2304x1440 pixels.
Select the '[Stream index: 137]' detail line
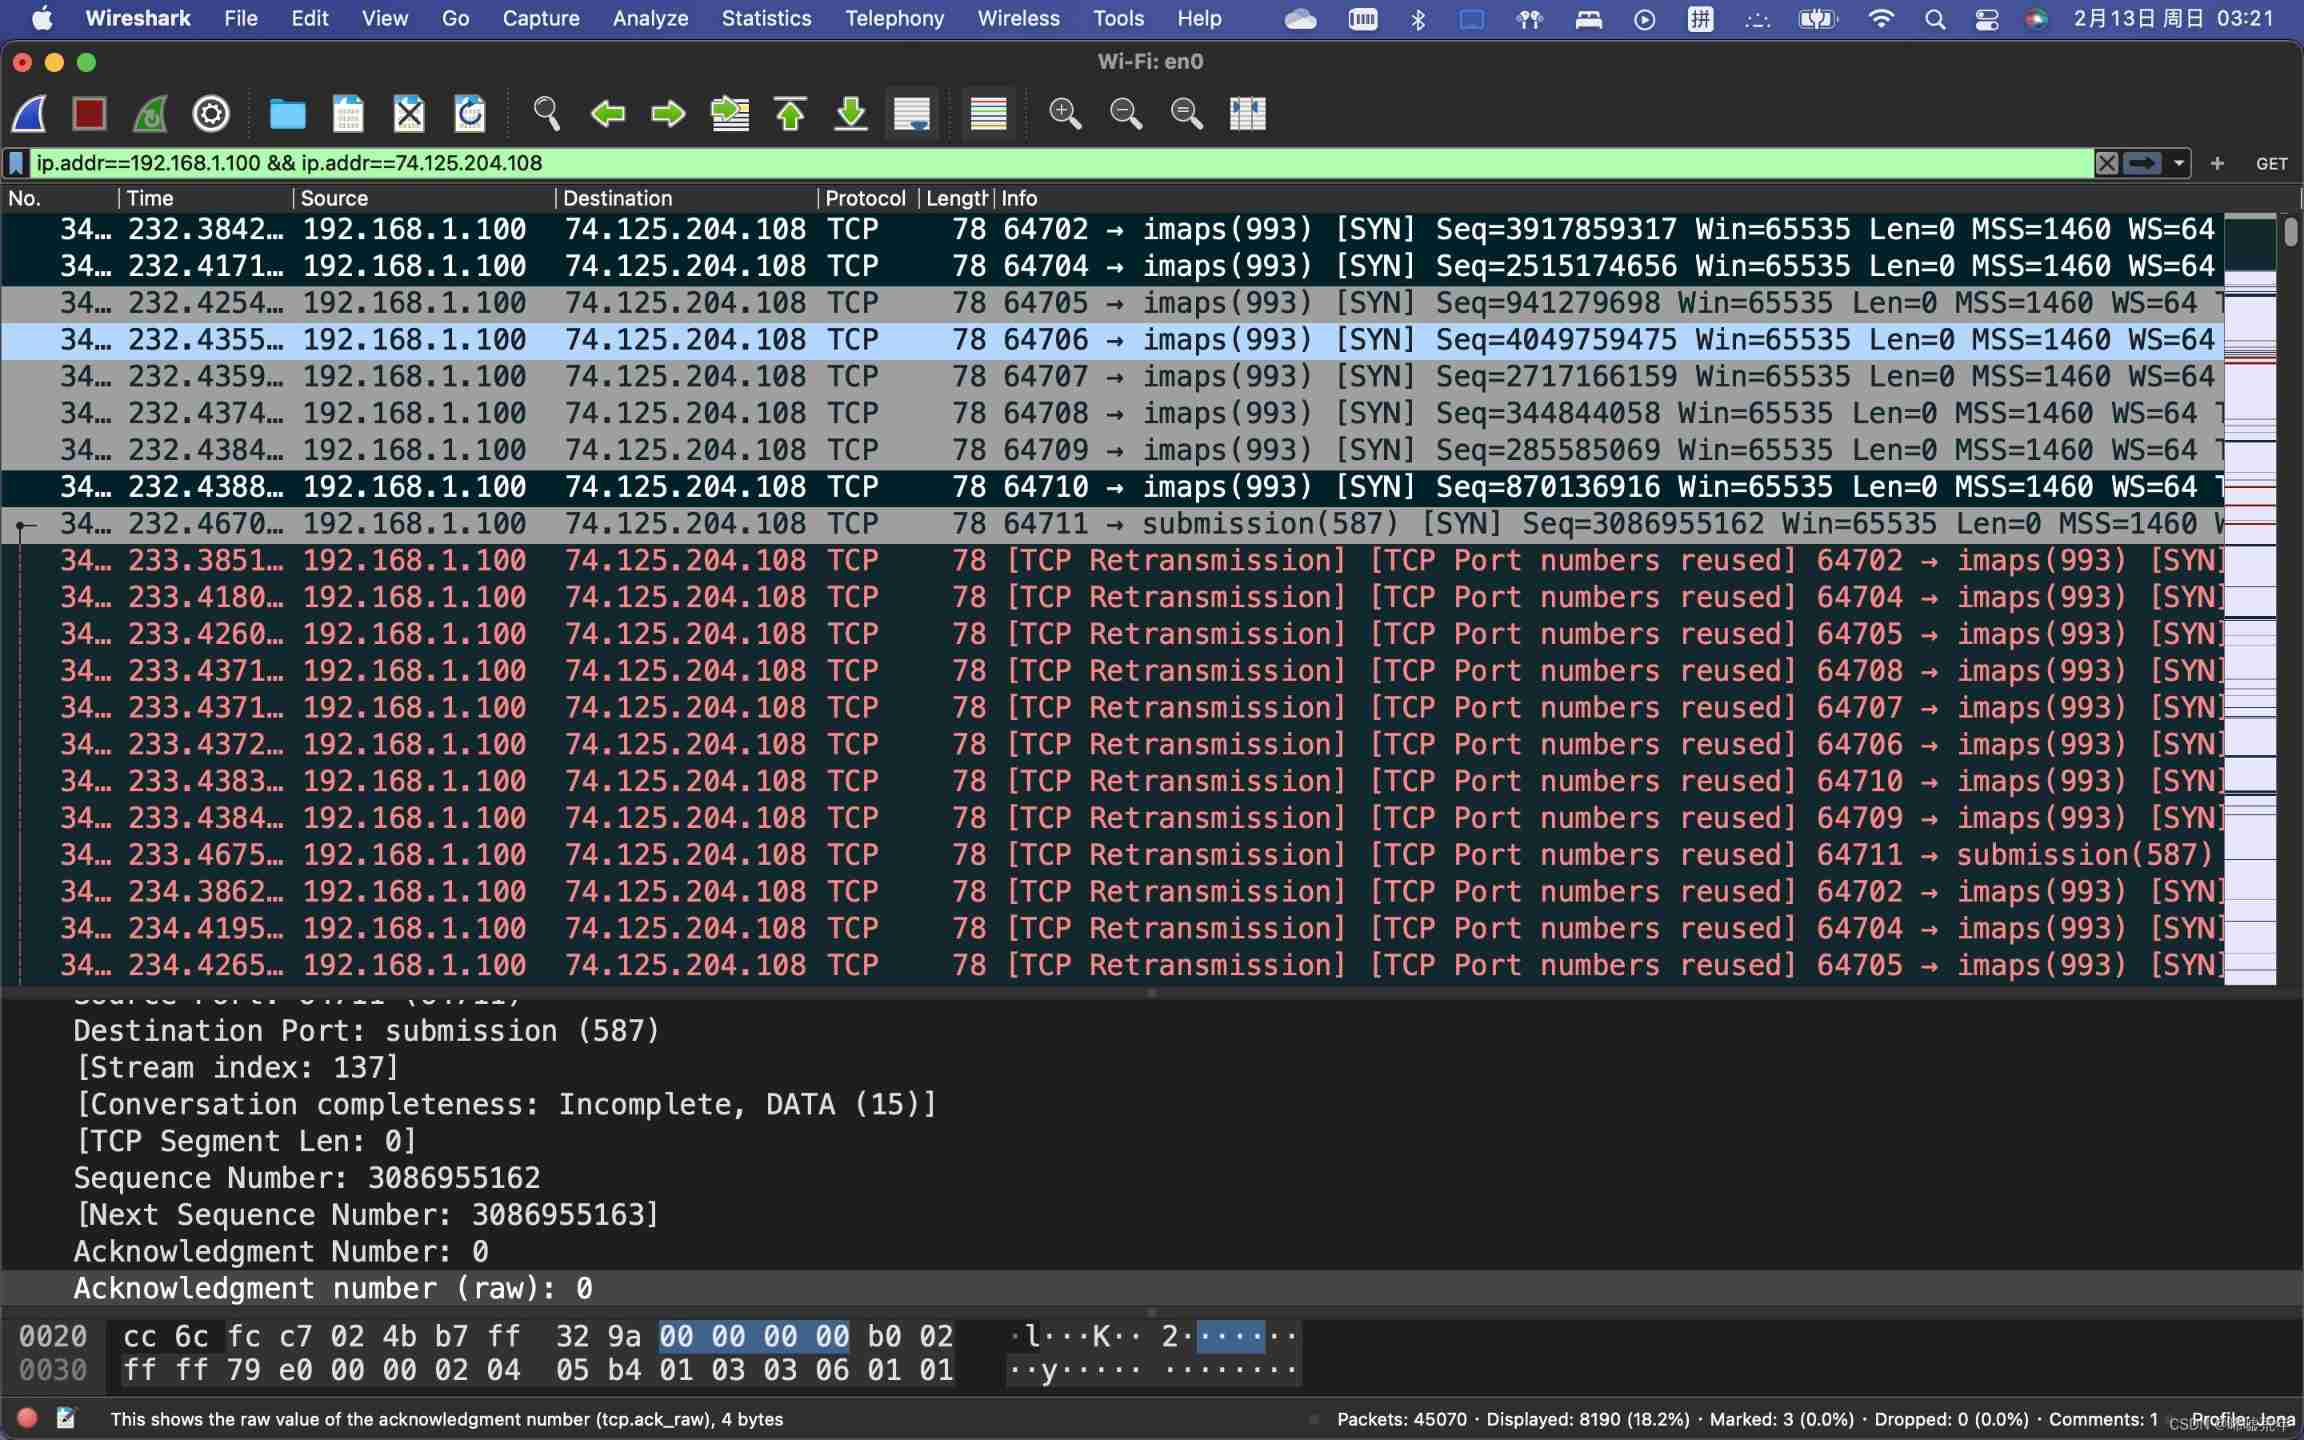click(236, 1068)
